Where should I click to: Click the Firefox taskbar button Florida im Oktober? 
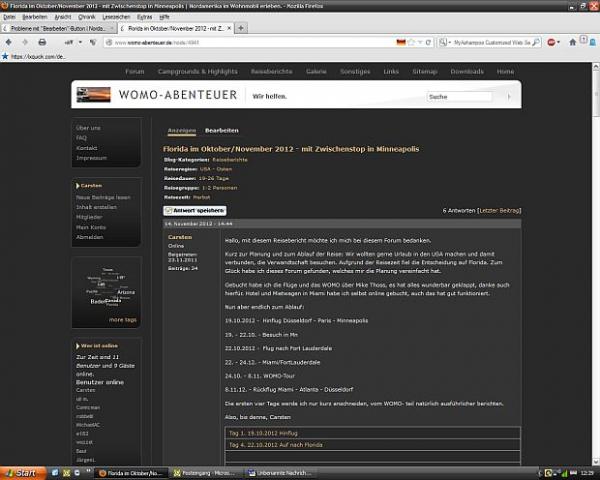click(132, 473)
